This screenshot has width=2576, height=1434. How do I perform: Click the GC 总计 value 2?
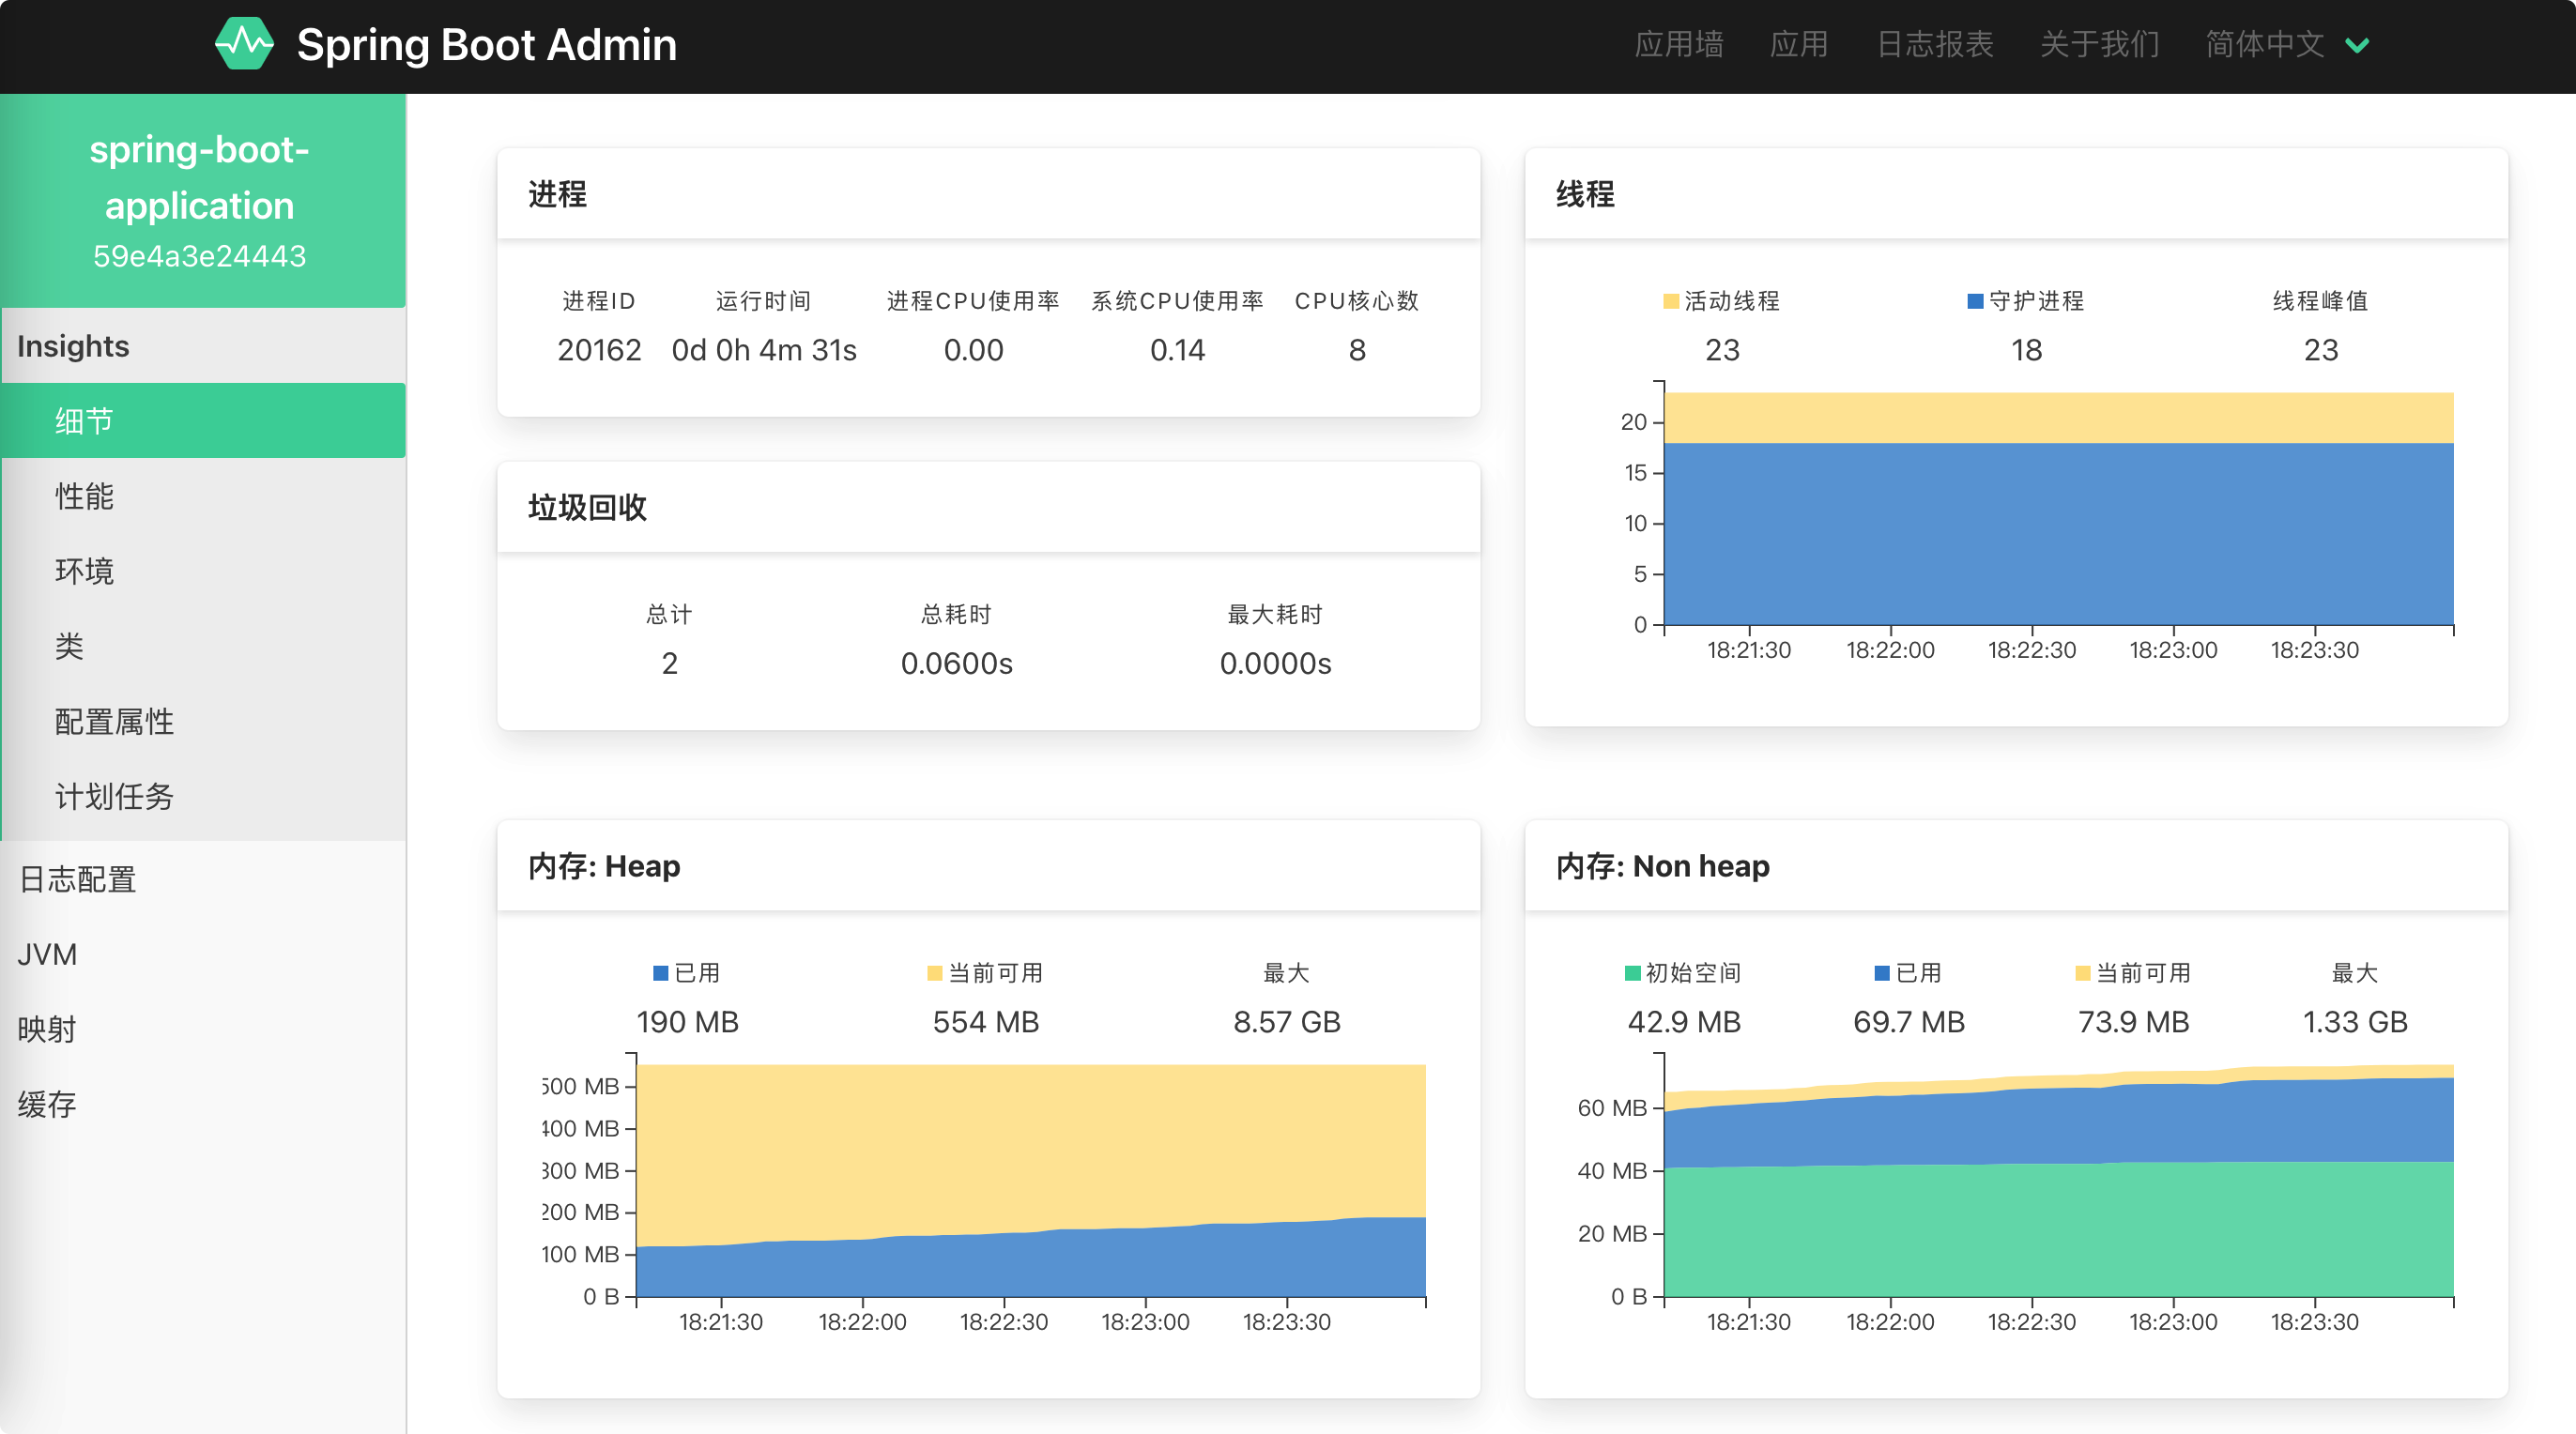[670, 663]
